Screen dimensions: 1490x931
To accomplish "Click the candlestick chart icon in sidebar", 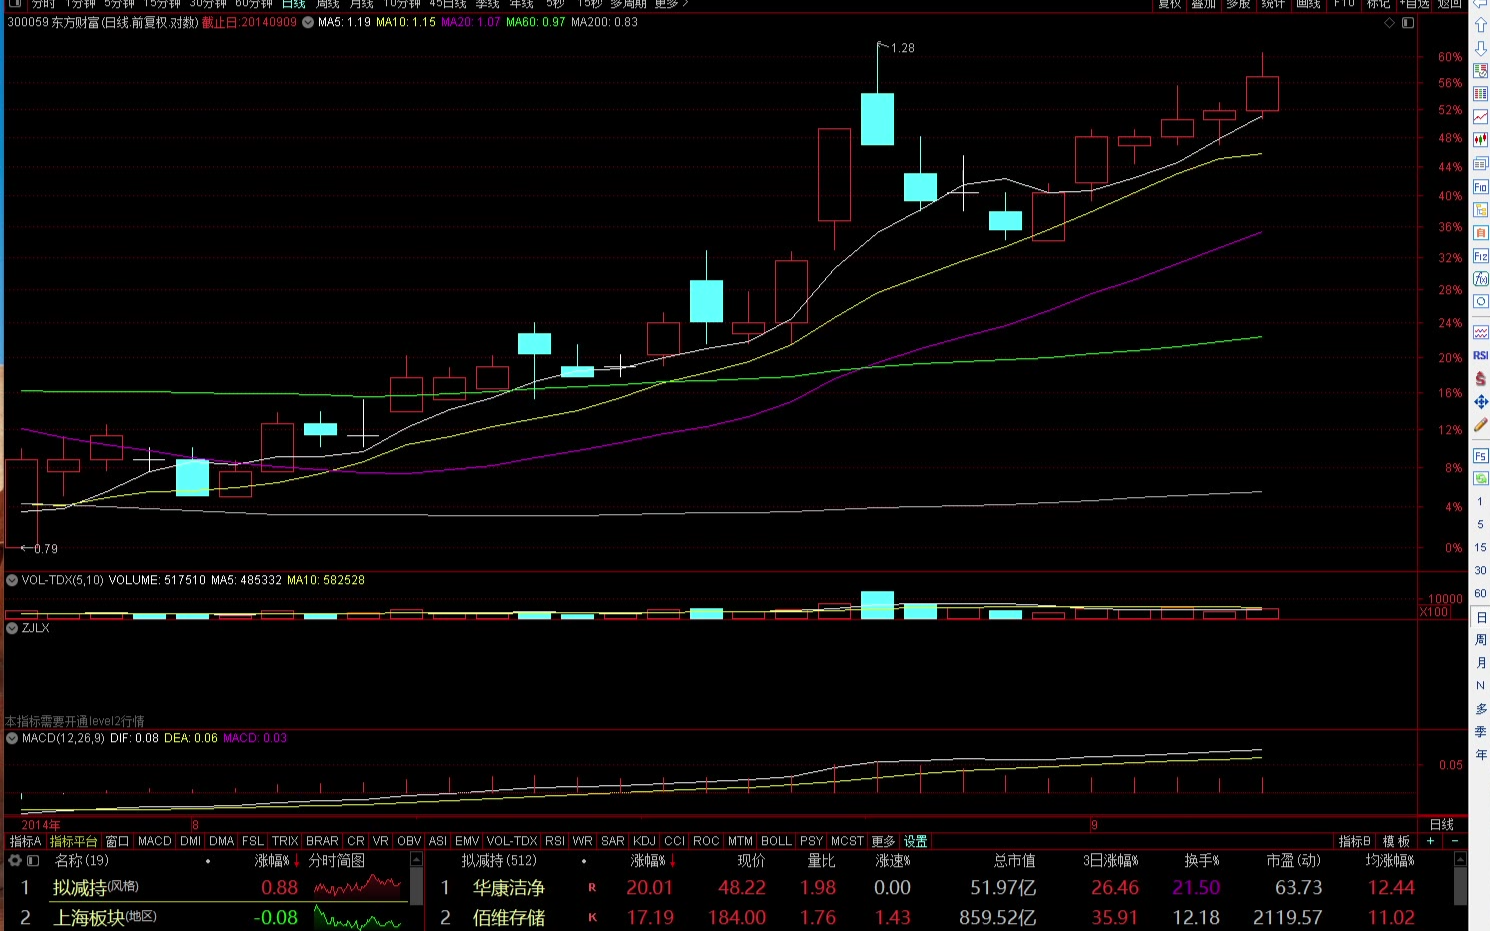I will click(x=1480, y=141).
